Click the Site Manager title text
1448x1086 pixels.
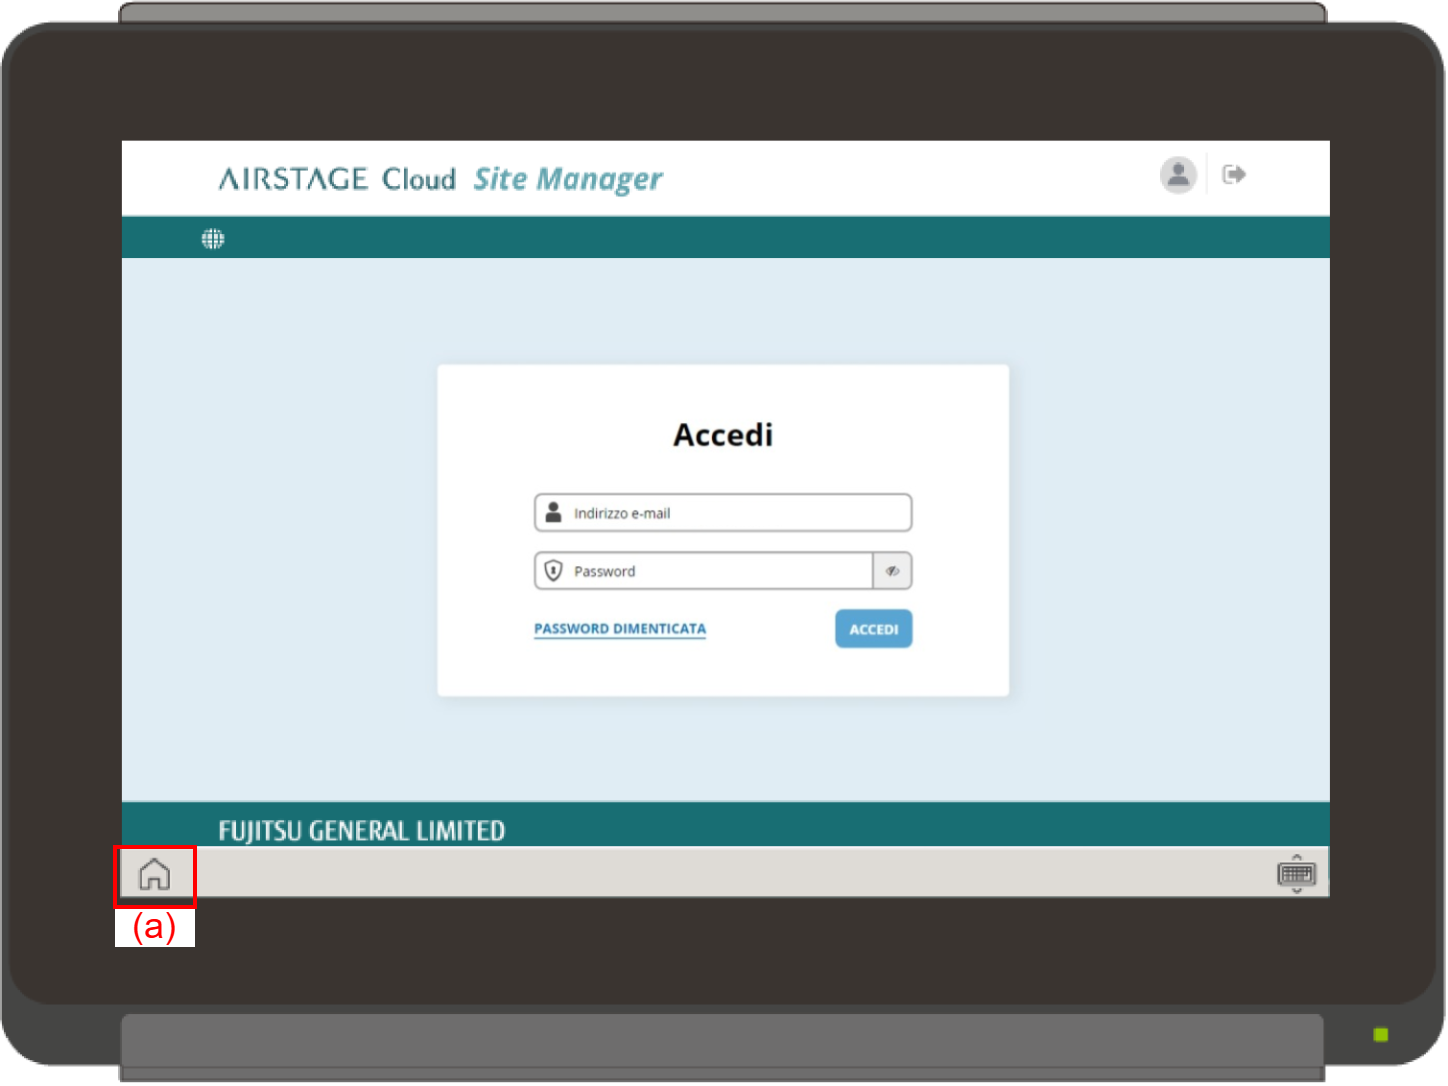coord(567,179)
